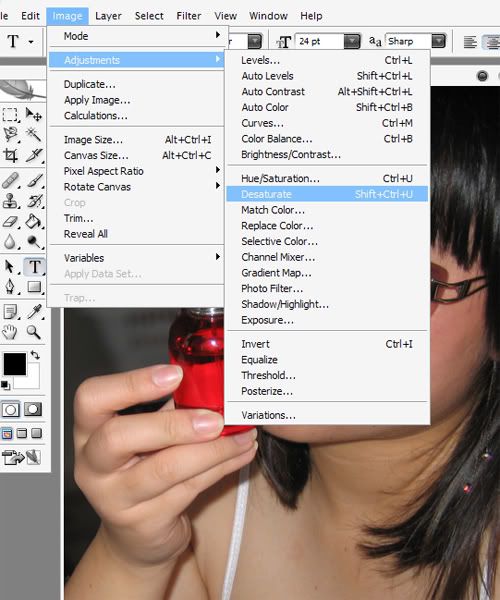Image resolution: width=500 pixels, height=600 pixels.
Task: Choose Curves adjustment
Action: pyautogui.click(x=327, y=123)
